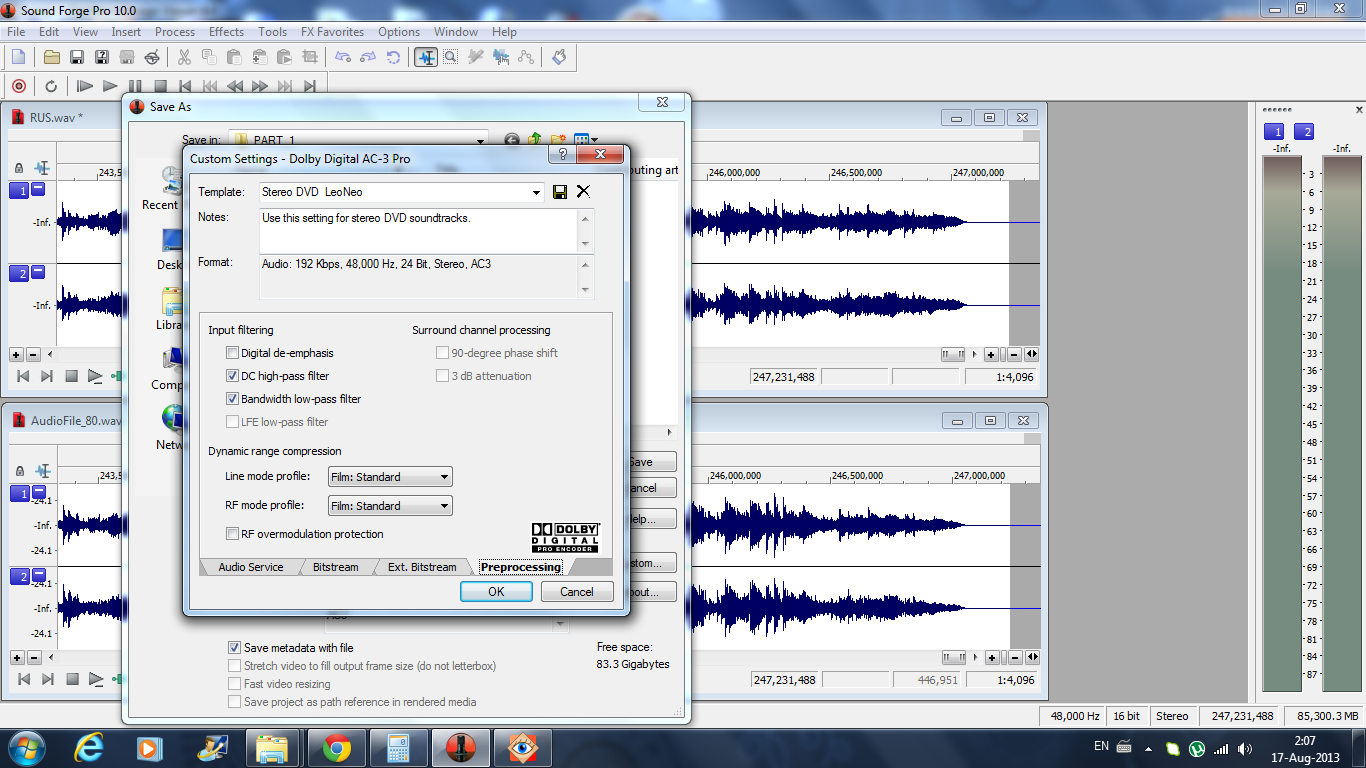This screenshot has width=1366, height=768.
Task: Click the Redo arrow toolbar icon
Action: (368, 57)
